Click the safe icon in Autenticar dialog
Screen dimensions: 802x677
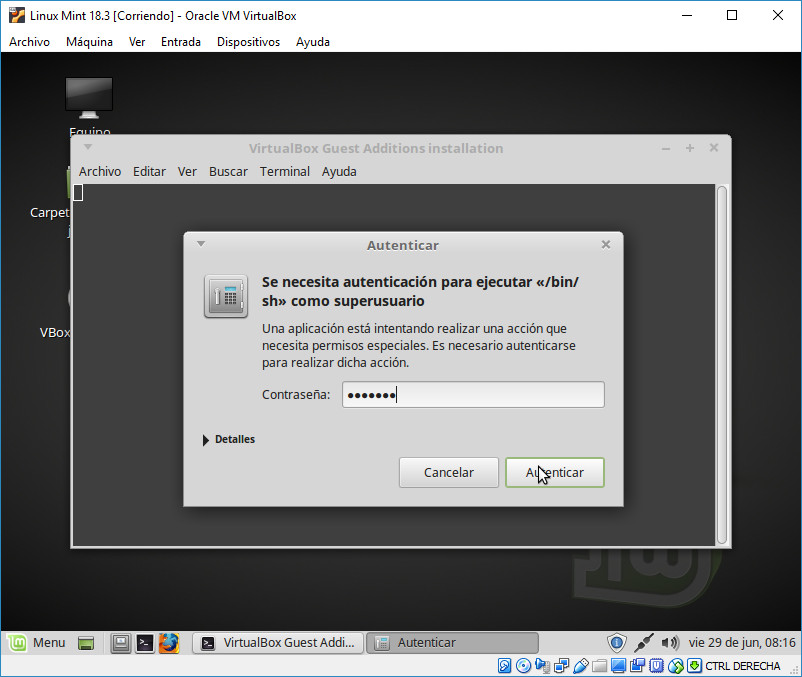(x=226, y=296)
